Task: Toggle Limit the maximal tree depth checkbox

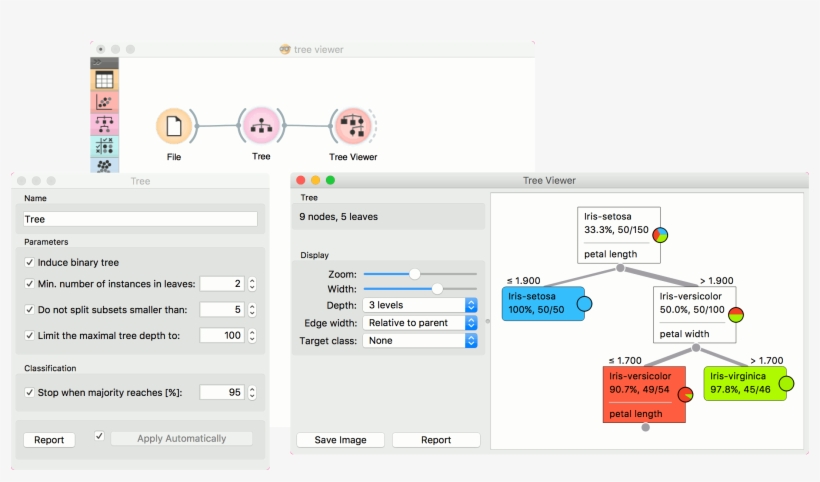Action: click(30, 335)
